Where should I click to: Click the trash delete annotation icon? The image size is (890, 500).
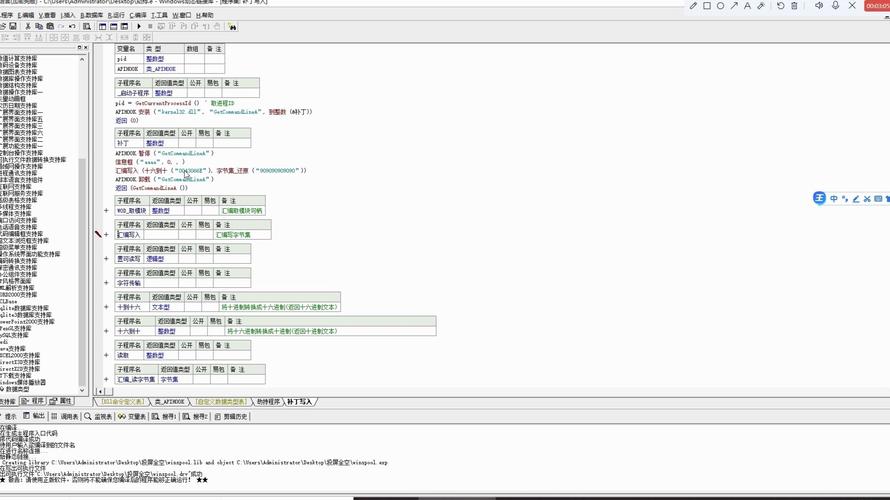pyautogui.click(x=795, y=6)
